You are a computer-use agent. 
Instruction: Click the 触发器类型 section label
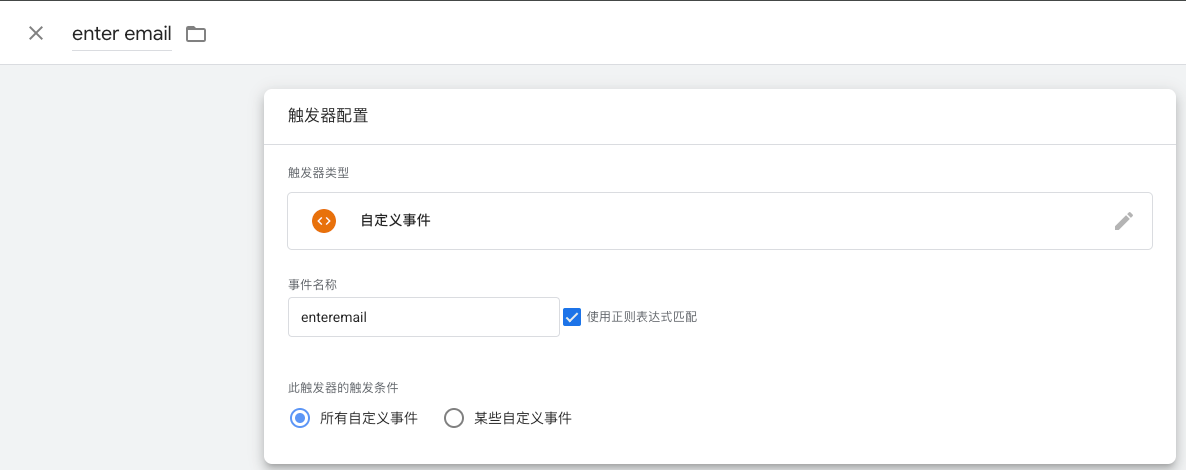pyautogui.click(x=317, y=173)
